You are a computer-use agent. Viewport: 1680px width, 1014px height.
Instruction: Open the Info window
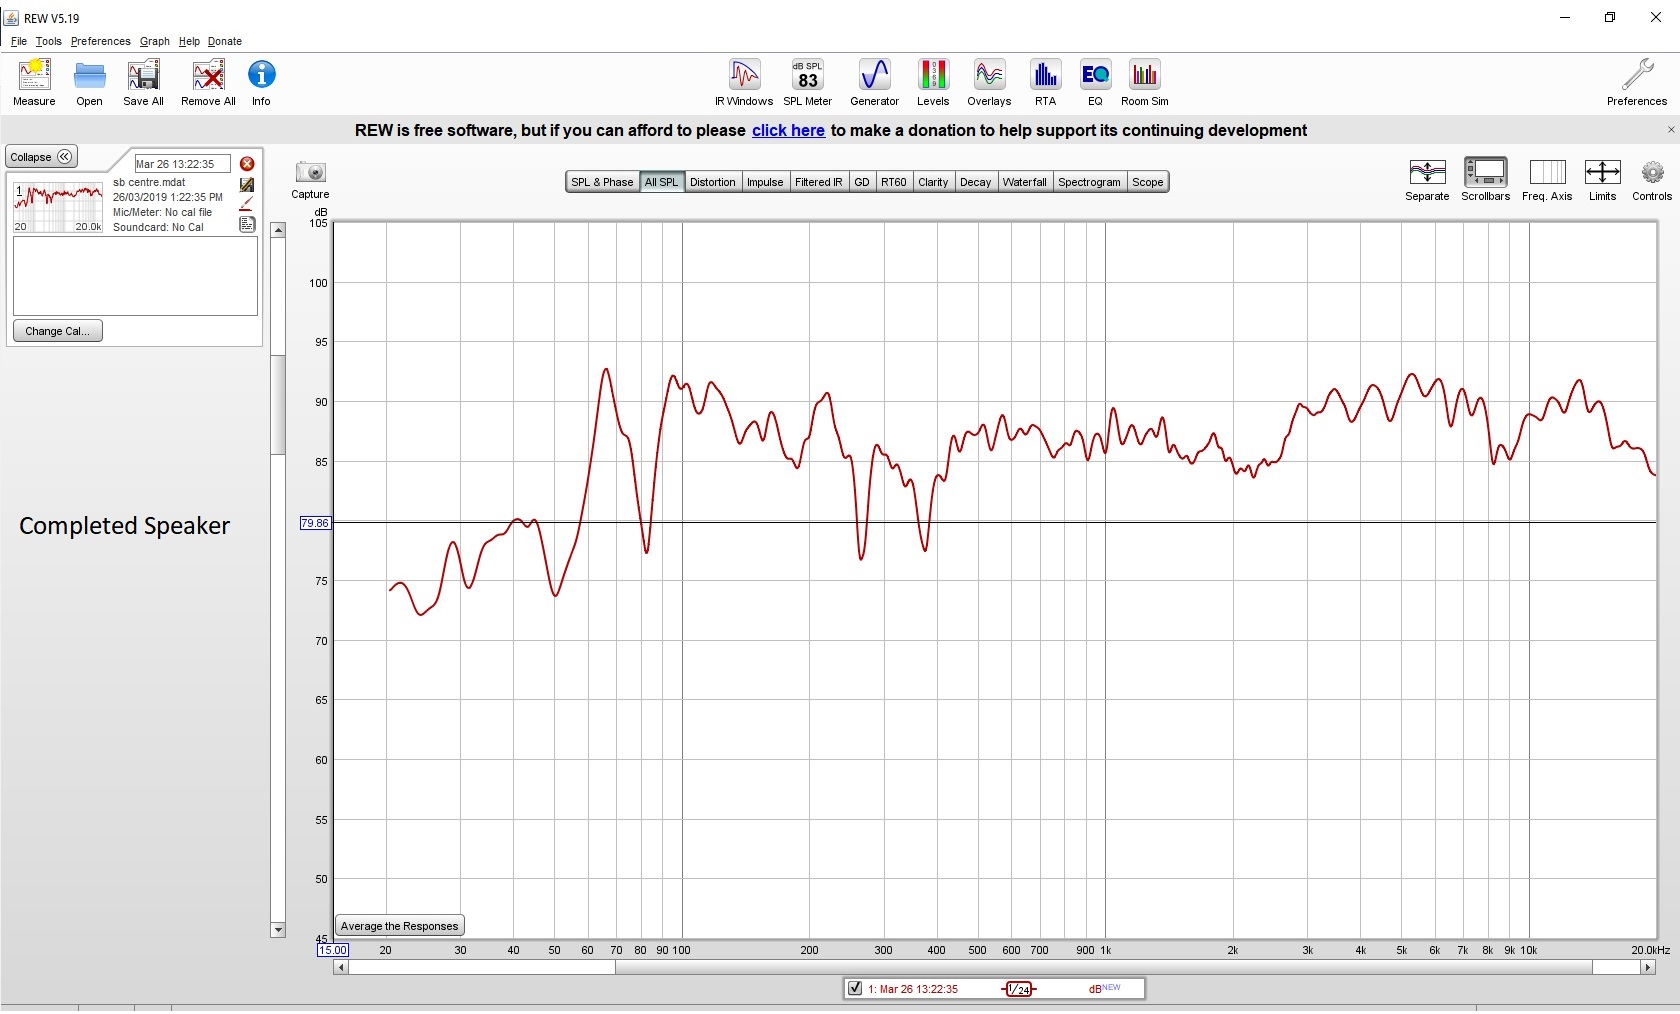click(x=261, y=82)
